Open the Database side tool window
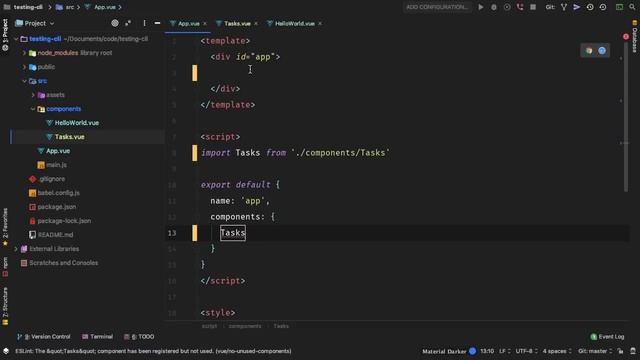Viewport: 640px width, 360px height. [635, 37]
